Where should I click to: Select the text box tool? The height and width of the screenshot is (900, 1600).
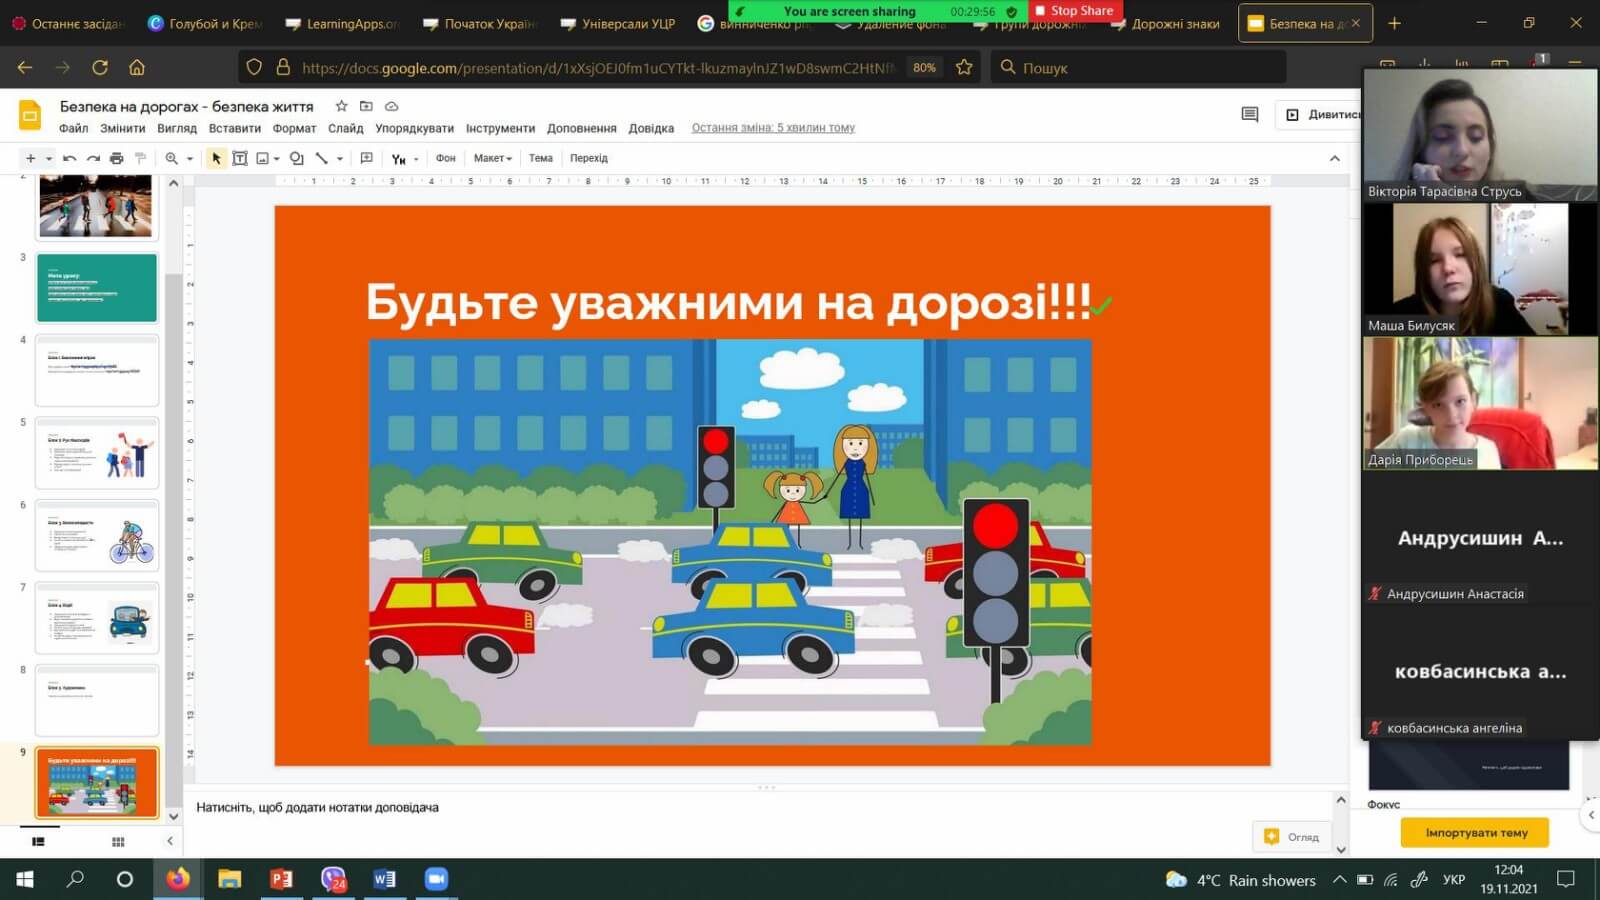click(240, 158)
